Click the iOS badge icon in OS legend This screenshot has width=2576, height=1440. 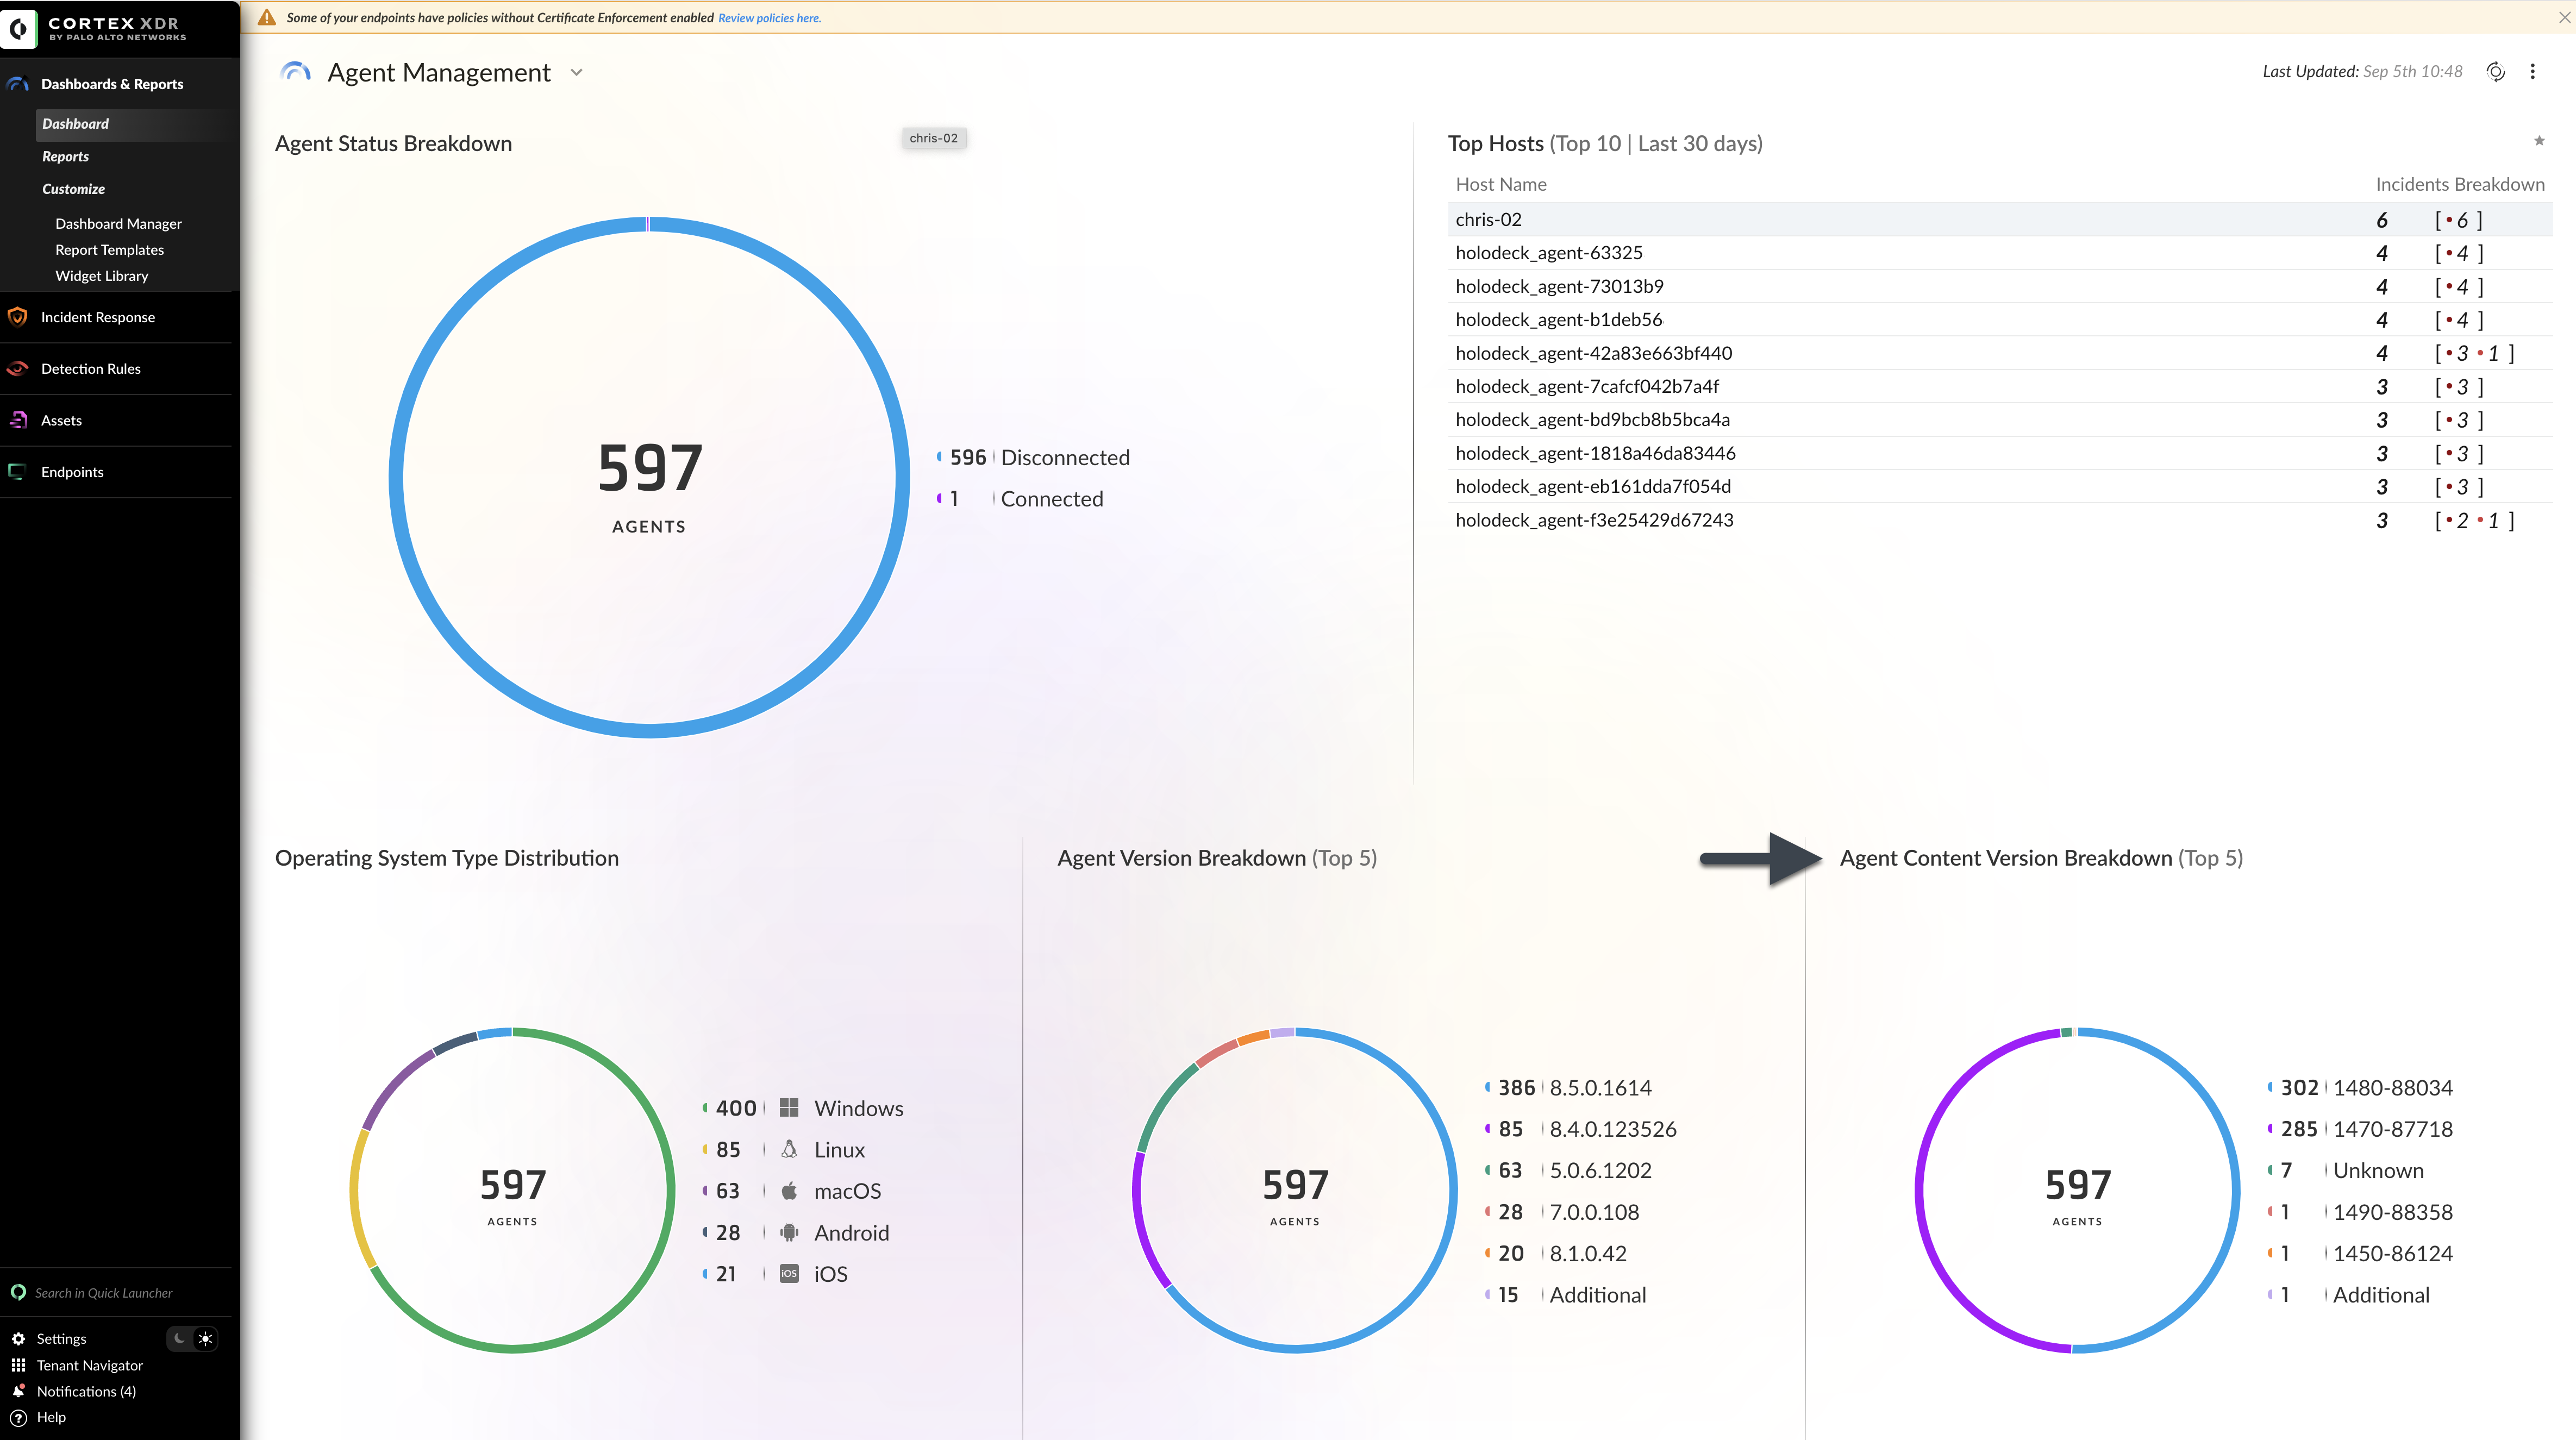[x=789, y=1274]
